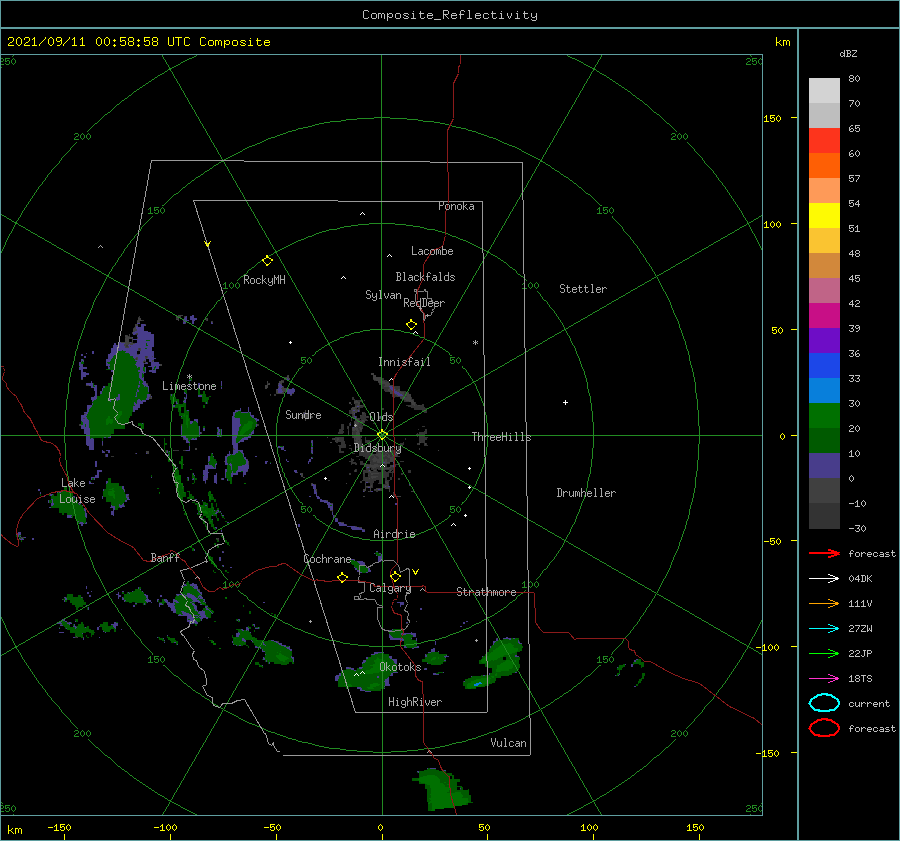Pick the green 22JP arrow symbol
This screenshot has height=841, width=900.
[824, 653]
